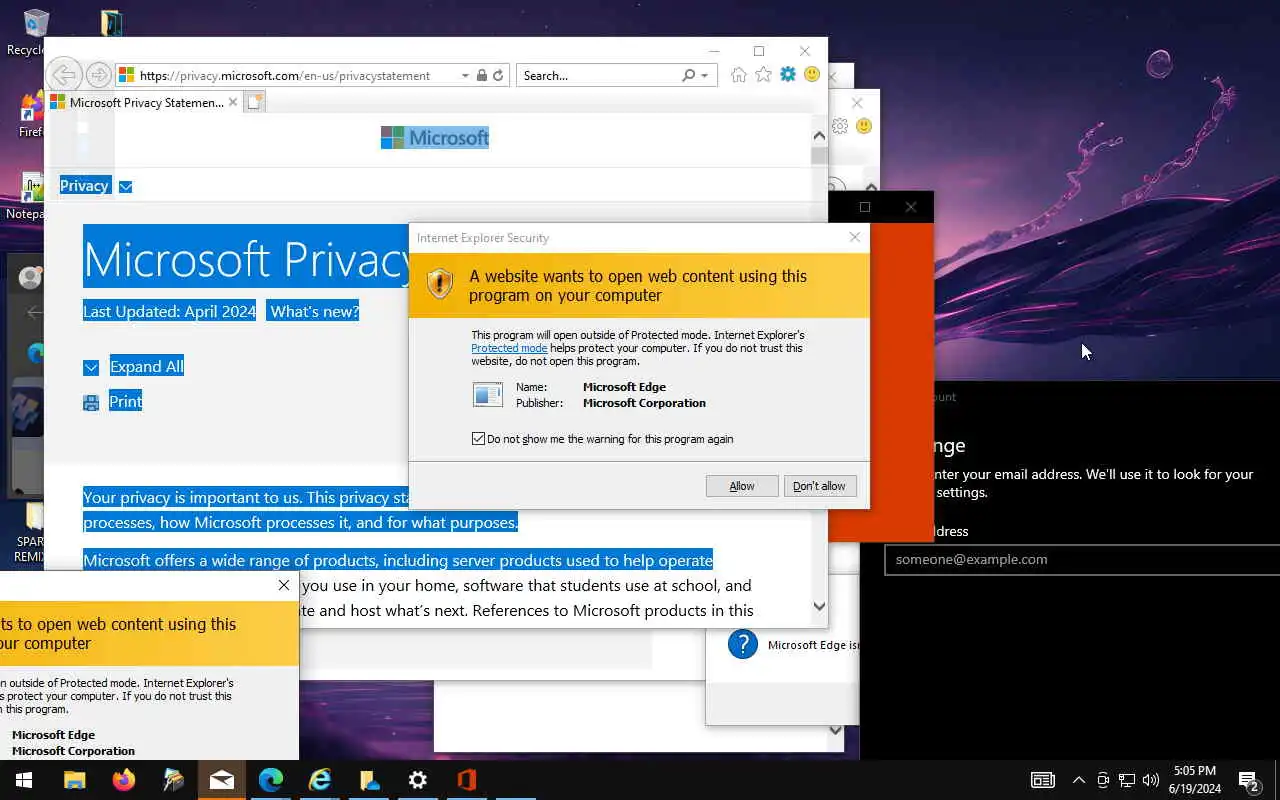Viewport: 1280px width, 800px height.
Task: Close the Microsoft Privacy Statement tab
Action: (233, 102)
